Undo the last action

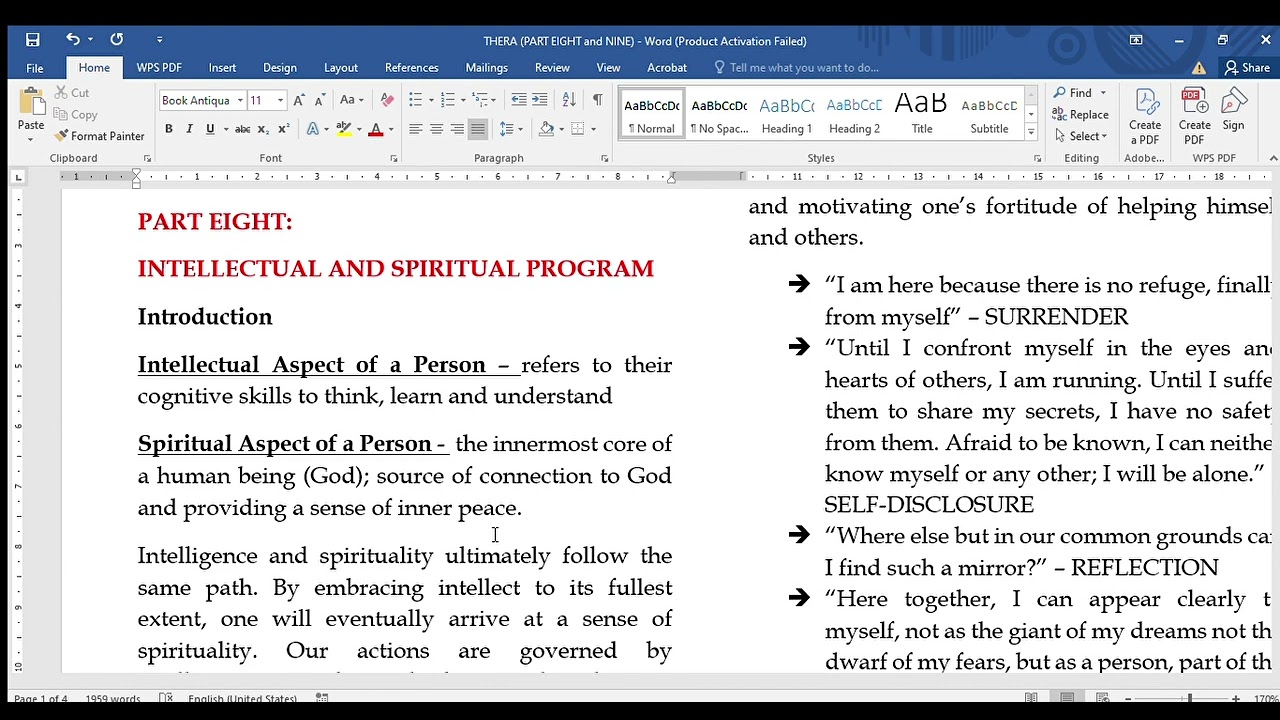(x=72, y=40)
